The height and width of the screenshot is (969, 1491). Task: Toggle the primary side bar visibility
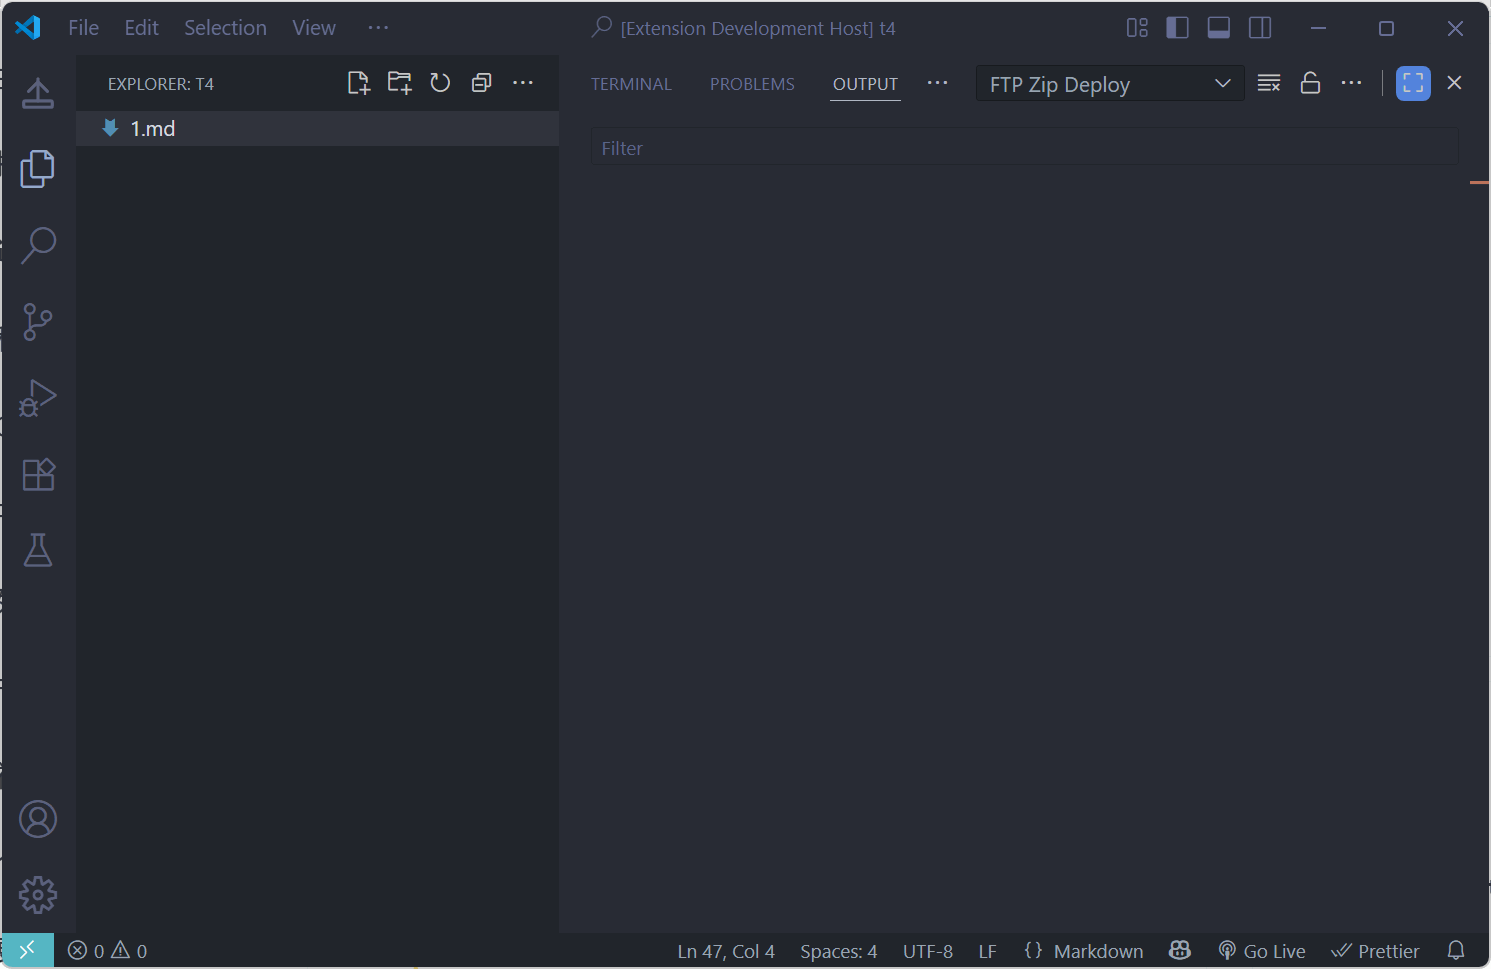1178,28
